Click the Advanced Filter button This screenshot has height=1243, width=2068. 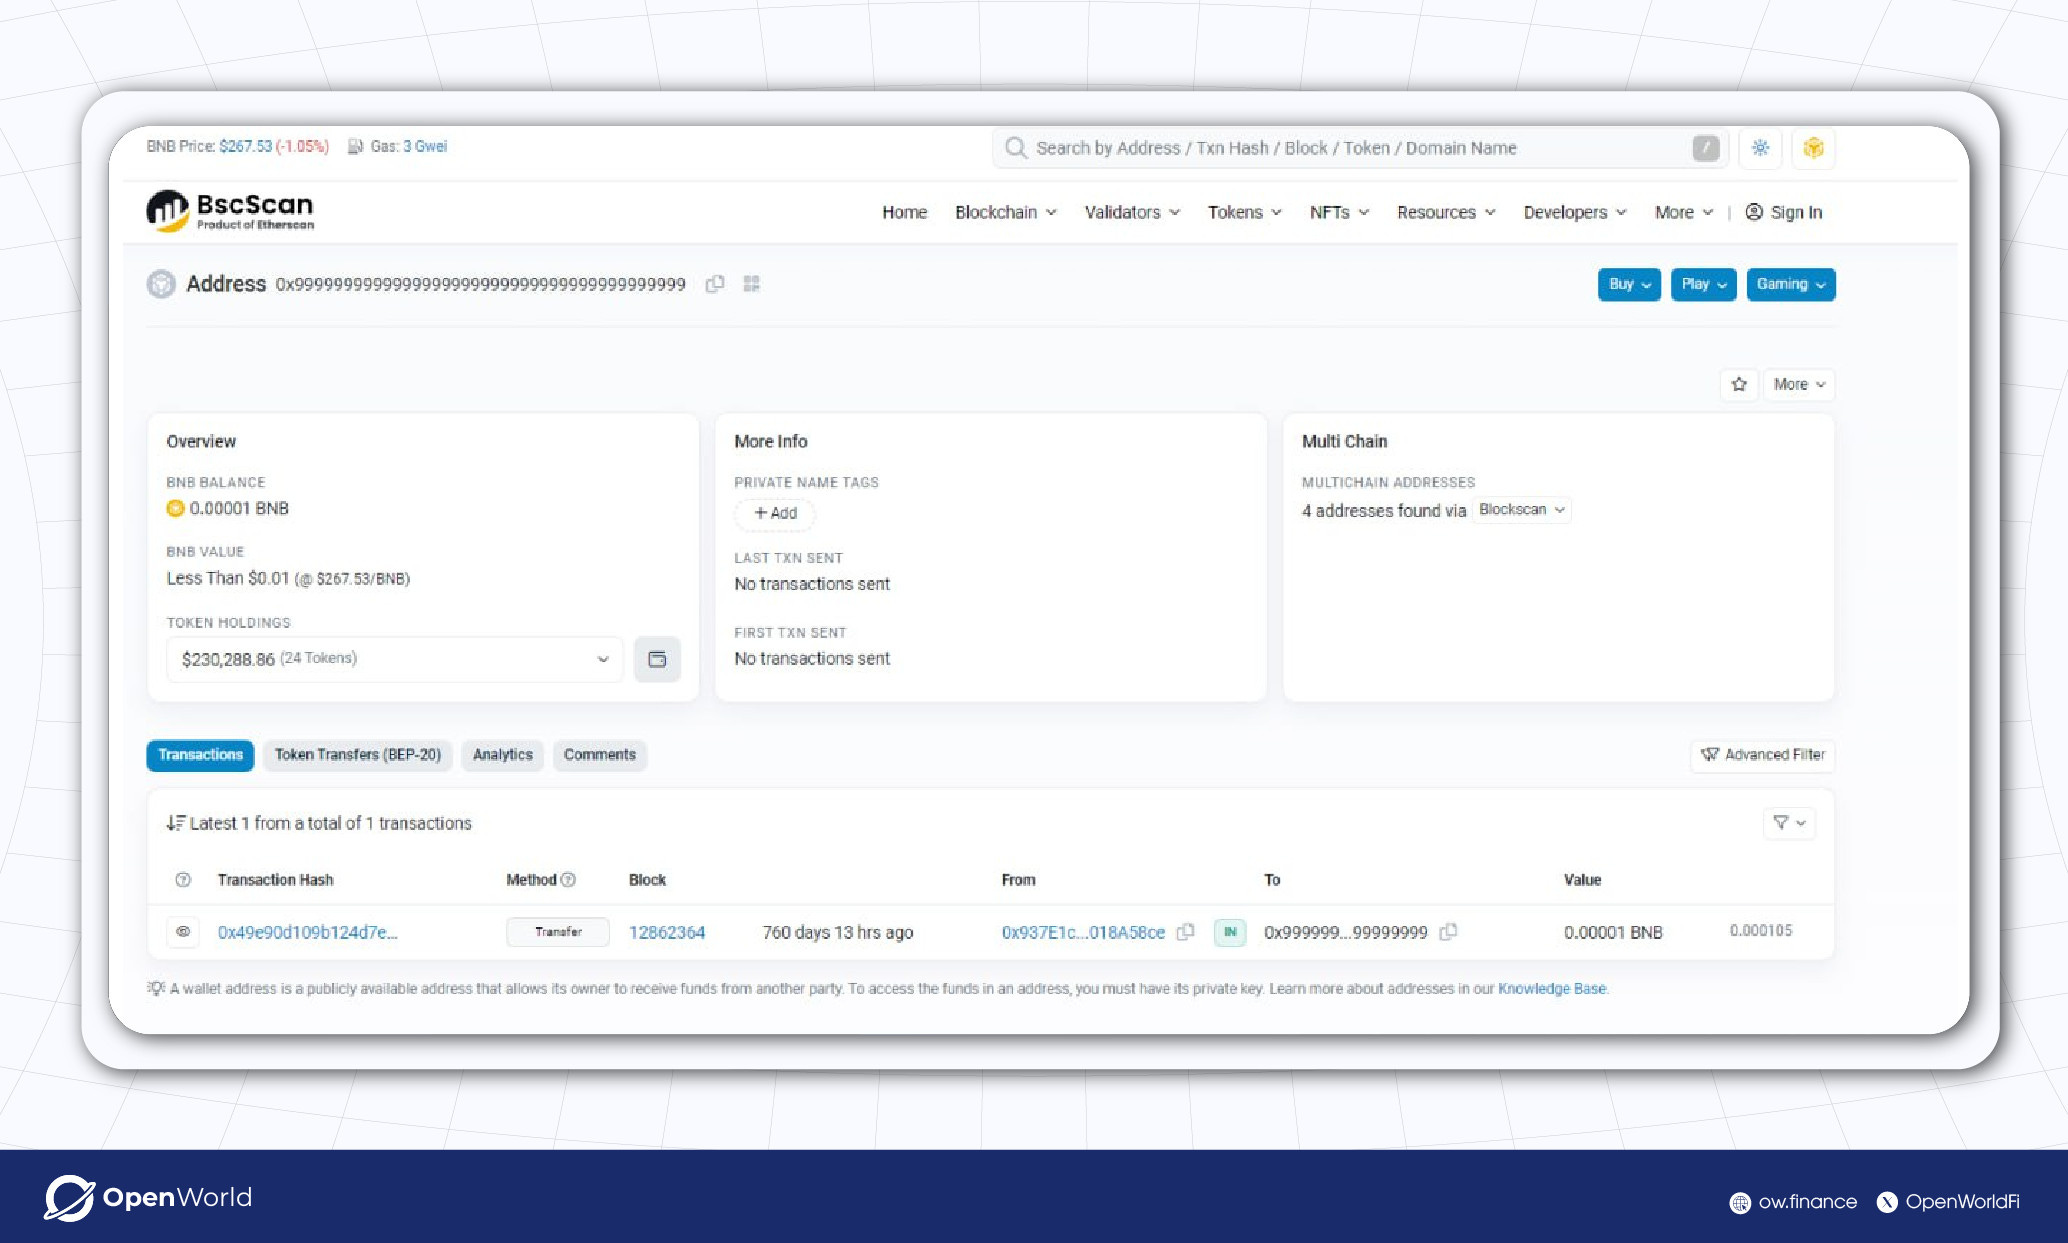coord(1763,755)
